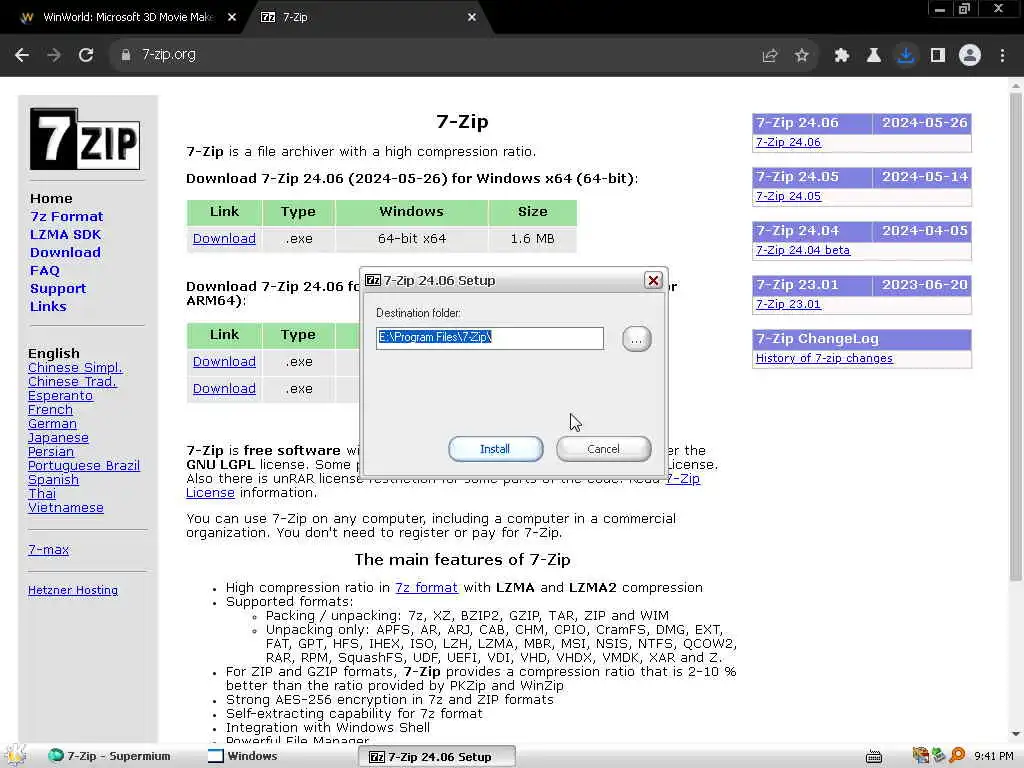Viewport: 1024px width, 768px height.
Task: Open the browser three-dot menu
Action: (1002, 56)
